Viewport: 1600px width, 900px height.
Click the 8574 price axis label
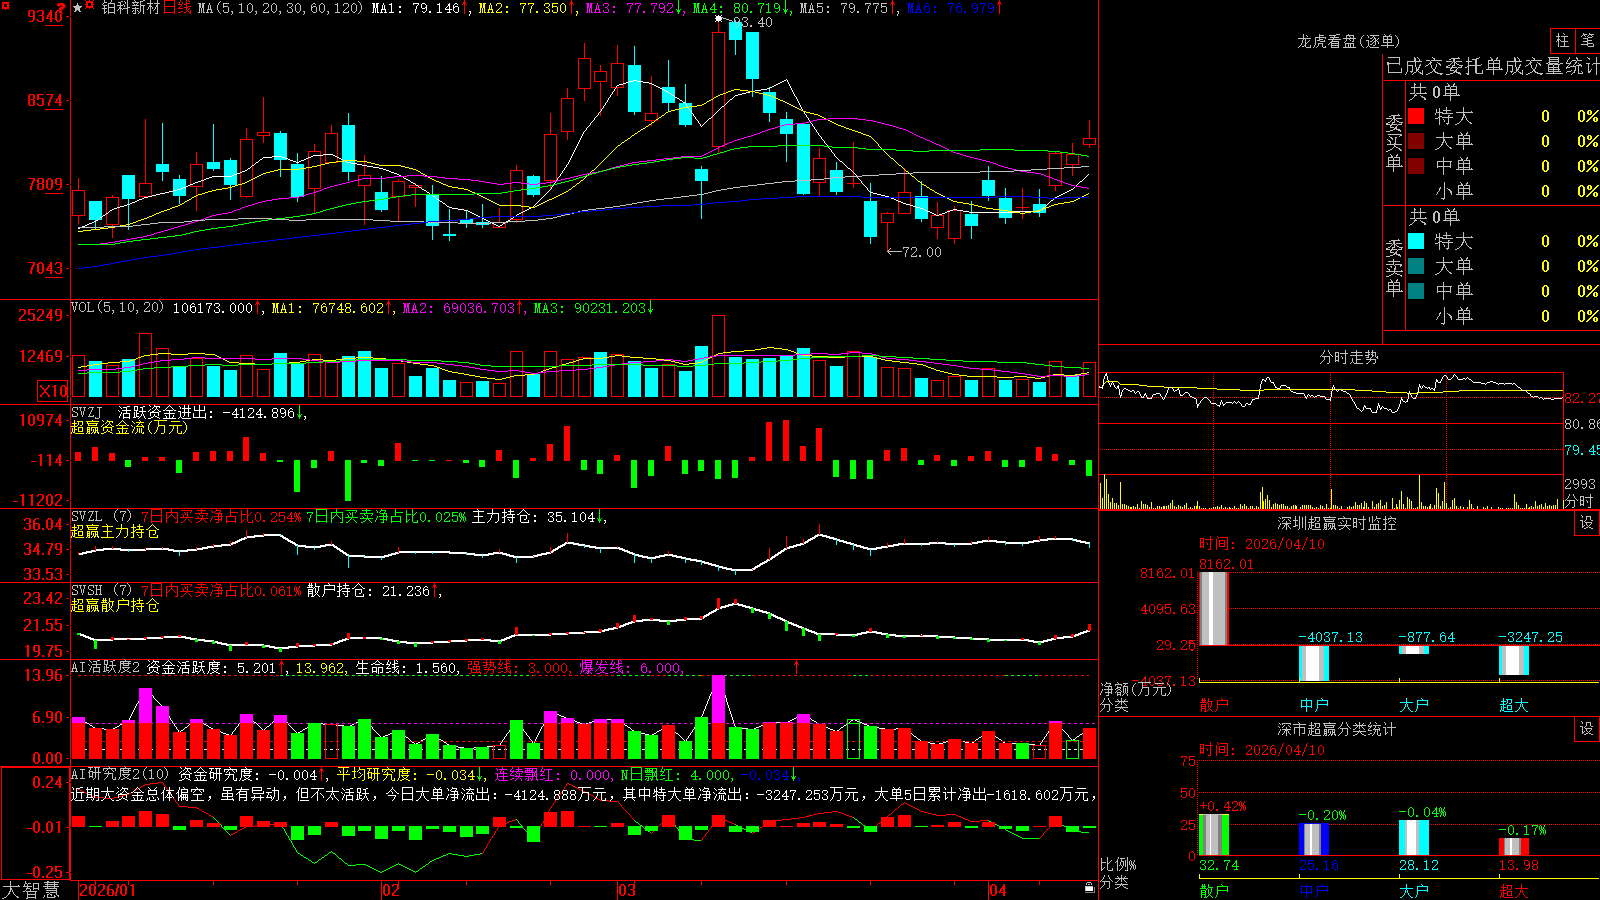click(45, 100)
